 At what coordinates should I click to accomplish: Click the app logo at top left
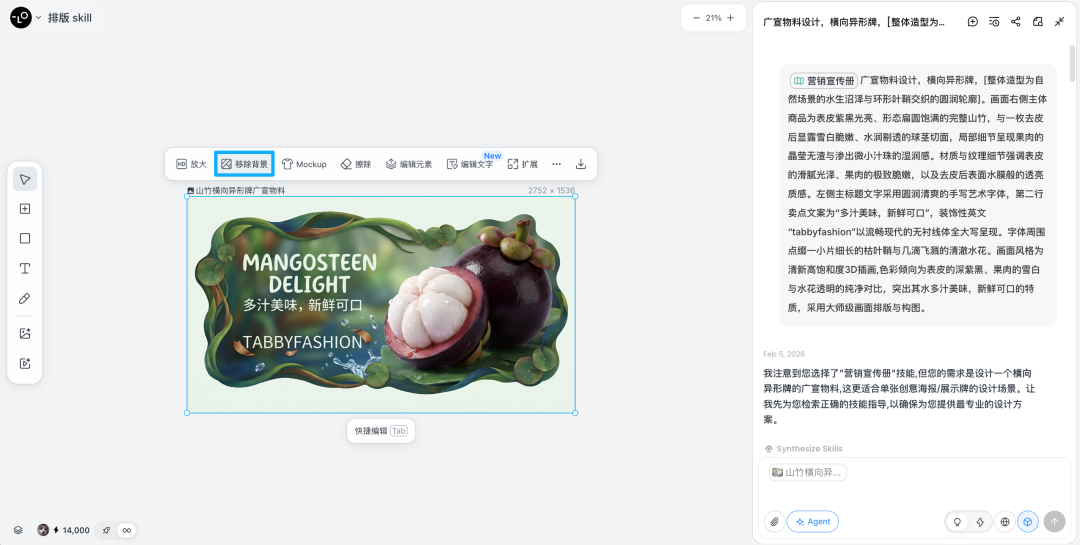click(21, 17)
